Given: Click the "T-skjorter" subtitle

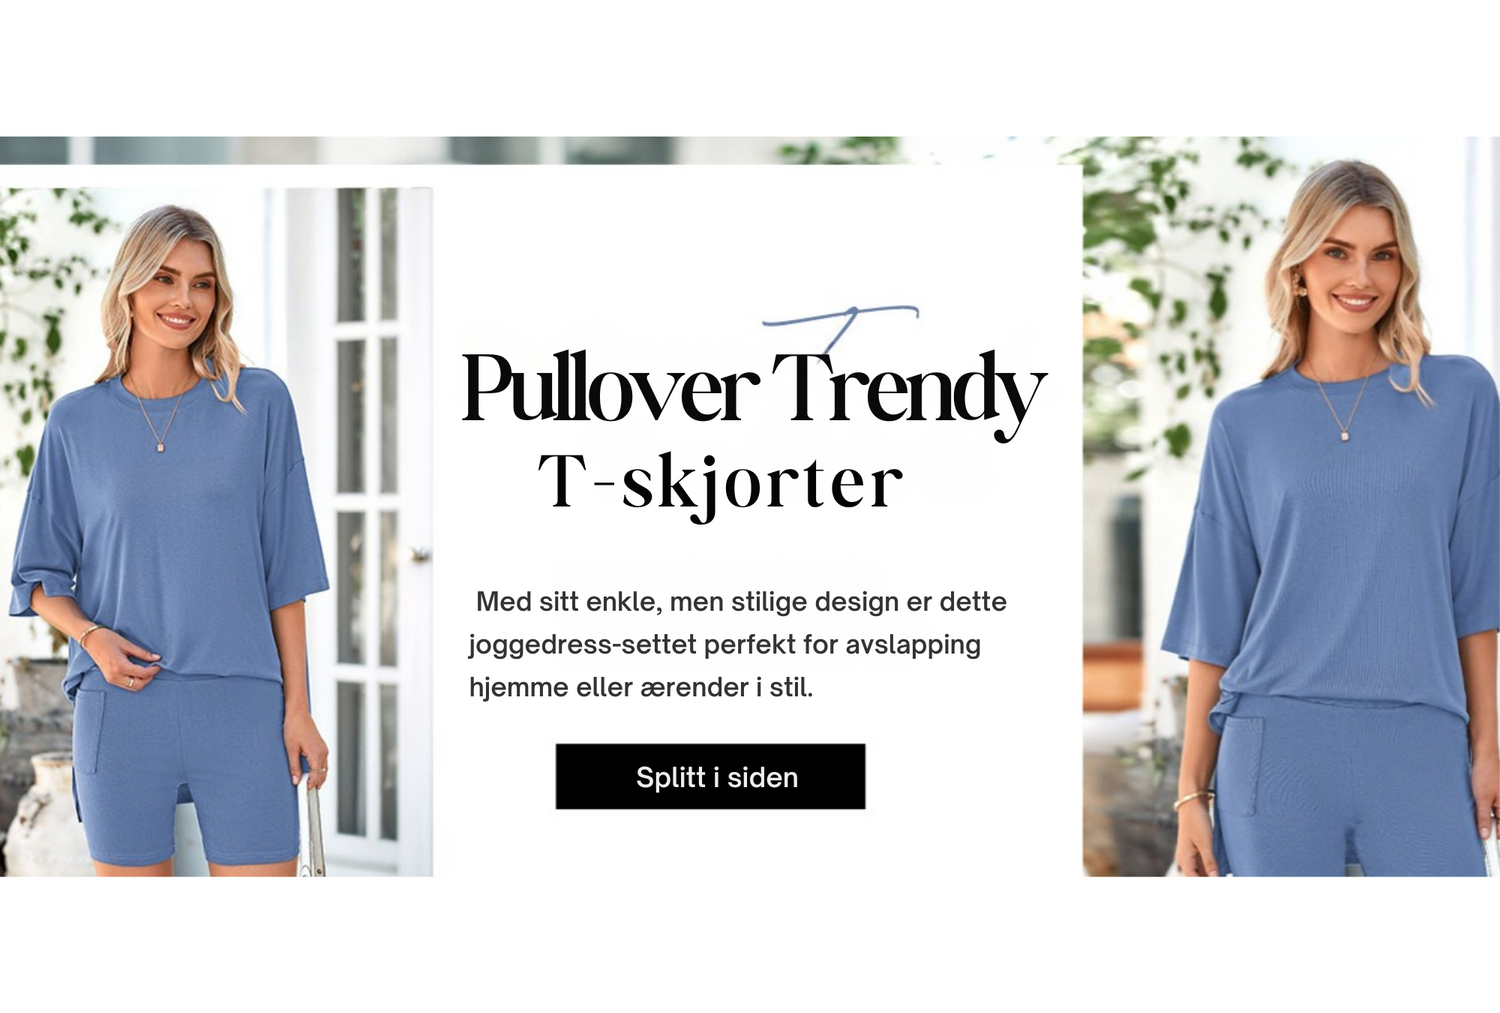Looking at the screenshot, I should pos(720,484).
